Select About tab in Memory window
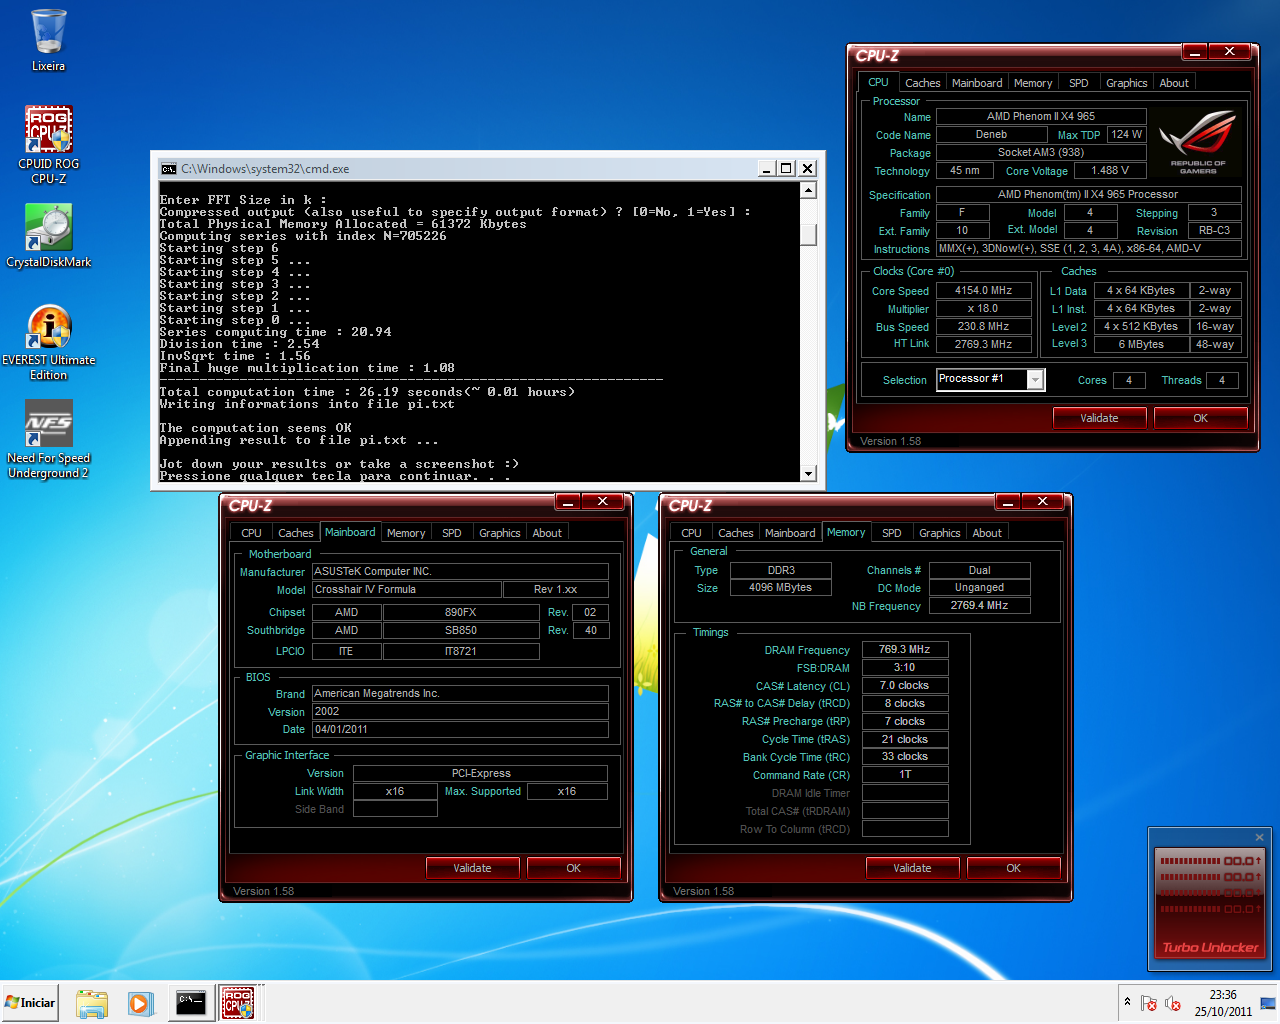The width and height of the screenshot is (1280, 1024). pyautogui.click(x=987, y=533)
